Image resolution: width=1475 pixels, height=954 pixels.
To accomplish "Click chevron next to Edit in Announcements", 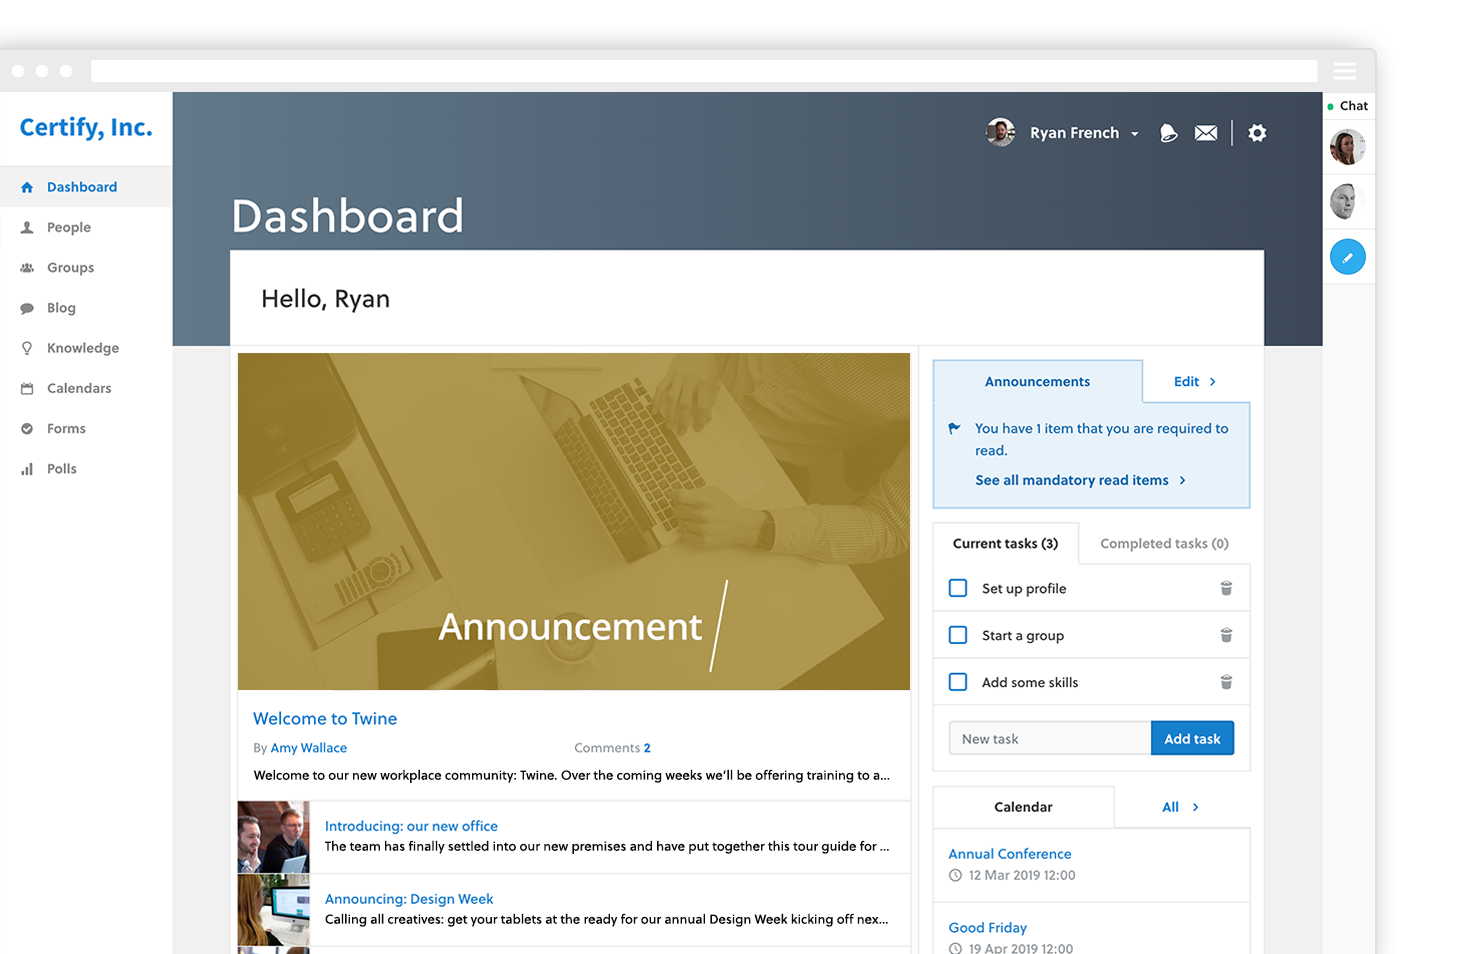I will coord(1213,382).
